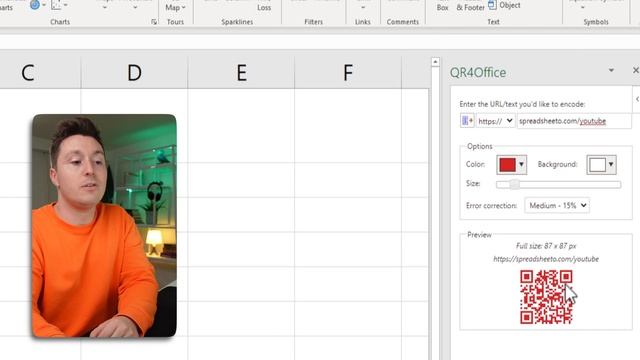Click the vertical scrollbar up arrow
This screenshot has width=640, height=360.
pyautogui.click(x=435, y=62)
